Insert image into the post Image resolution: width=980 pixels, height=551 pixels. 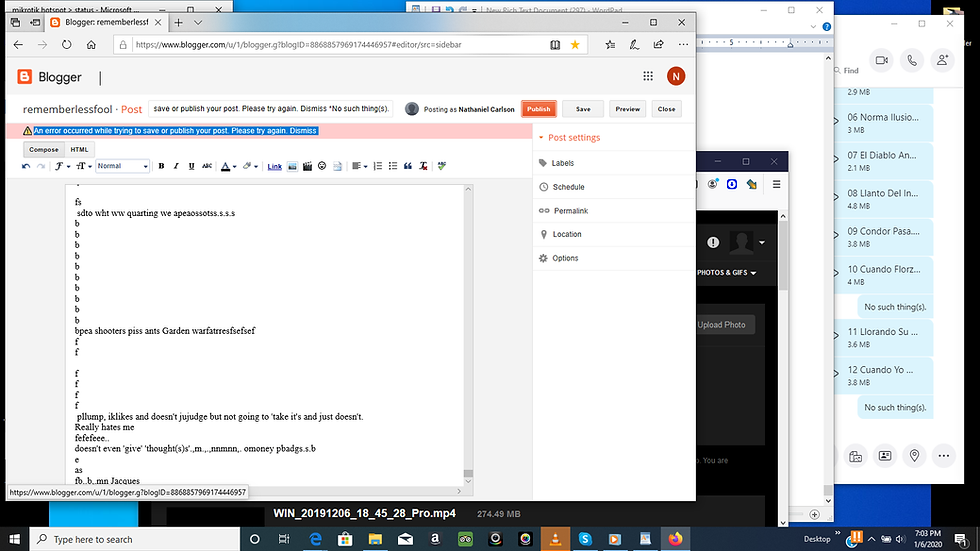(292, 166)
